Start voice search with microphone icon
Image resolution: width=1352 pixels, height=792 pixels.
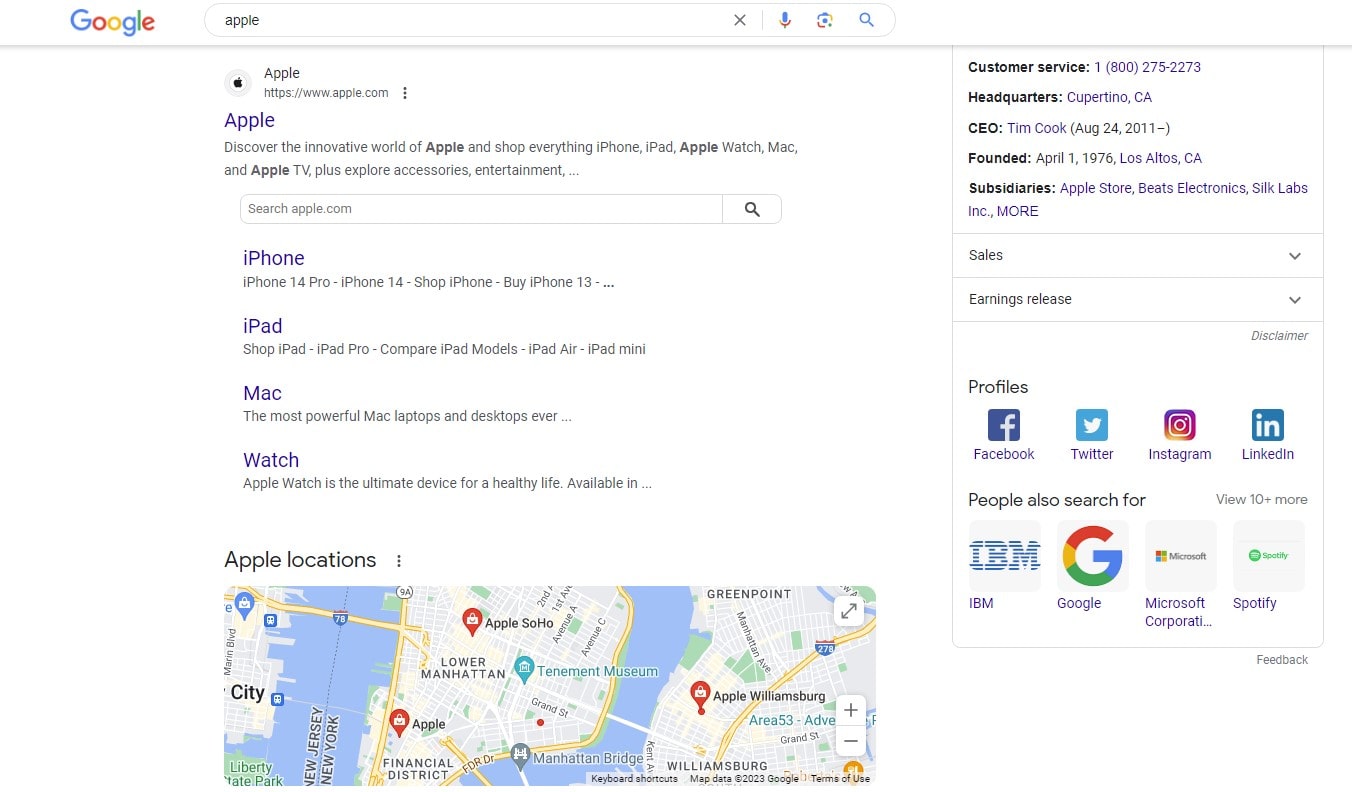pos(785,20)
